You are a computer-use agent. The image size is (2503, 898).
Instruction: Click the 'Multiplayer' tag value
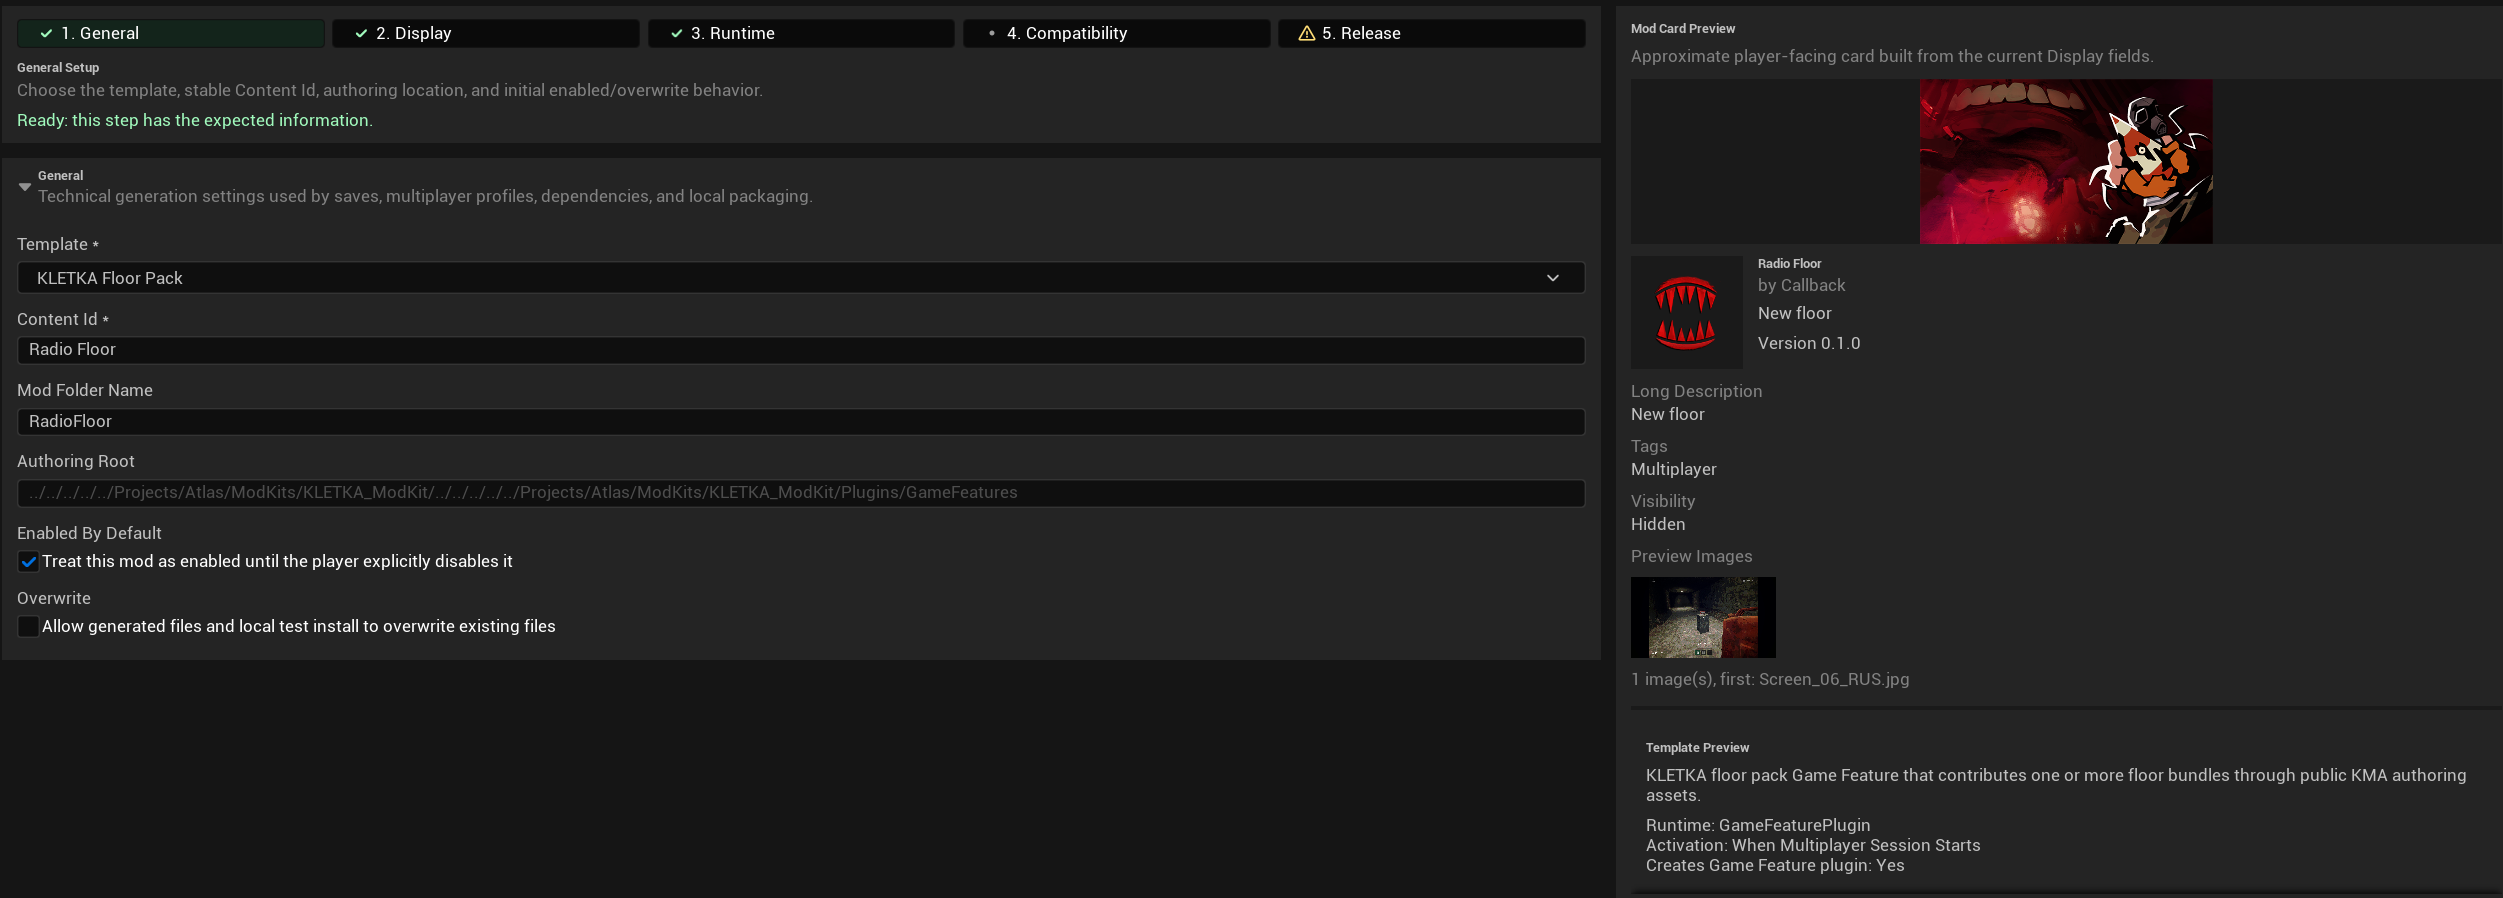(1673, 469)
